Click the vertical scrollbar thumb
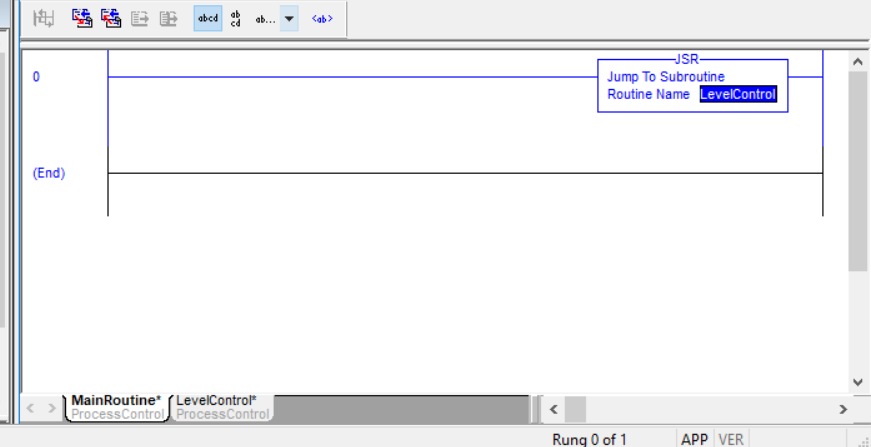 pyautogui.click(x=857, y=171)
